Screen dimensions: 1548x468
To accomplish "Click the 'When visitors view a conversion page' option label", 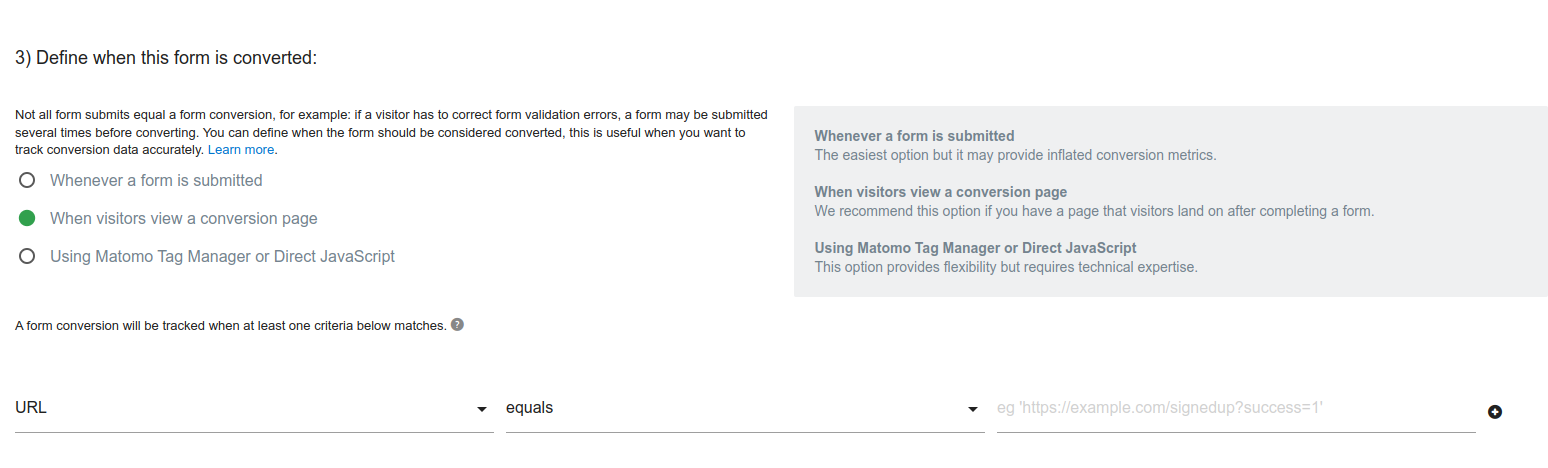I will point(184,218).
